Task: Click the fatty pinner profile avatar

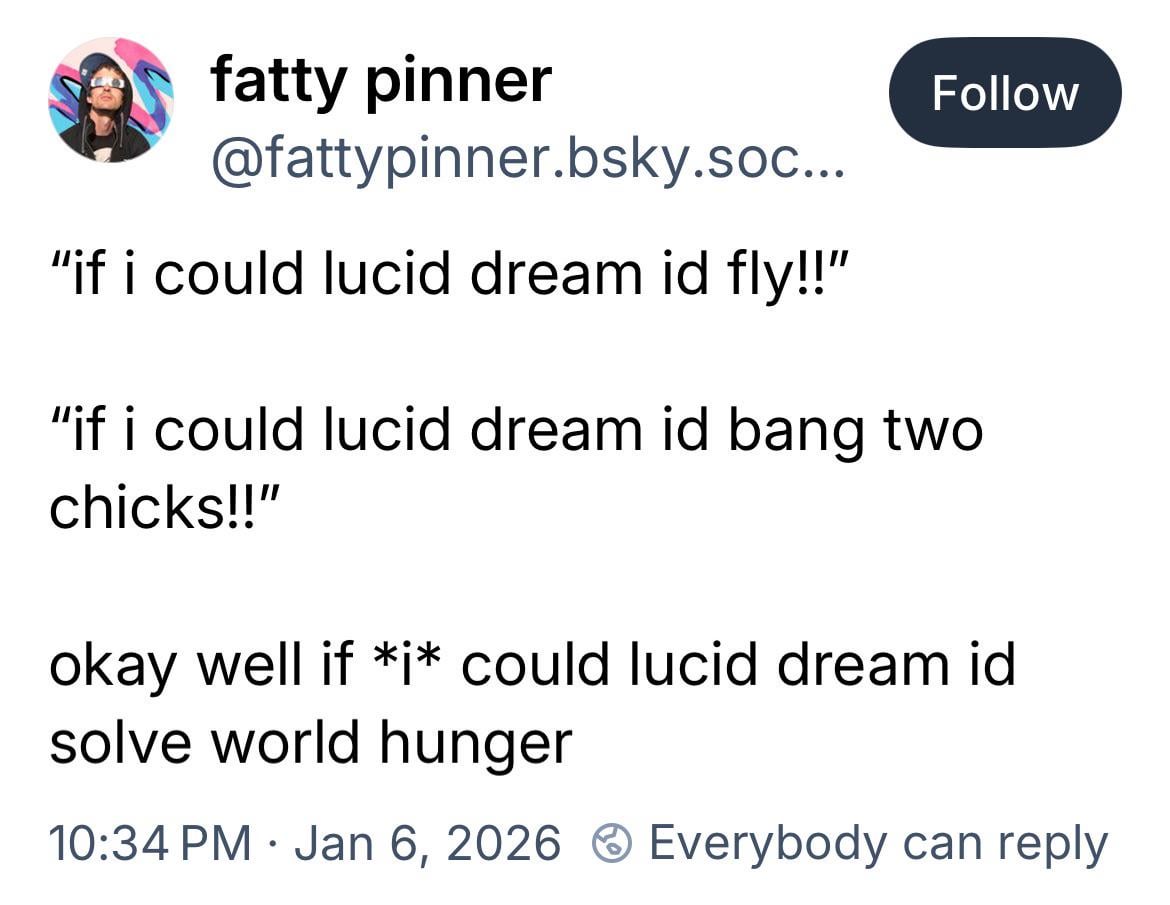Action: [111, 100]
